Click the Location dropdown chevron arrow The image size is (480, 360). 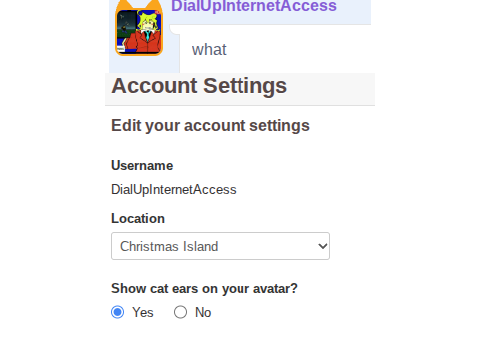click(x=322, y=246)
